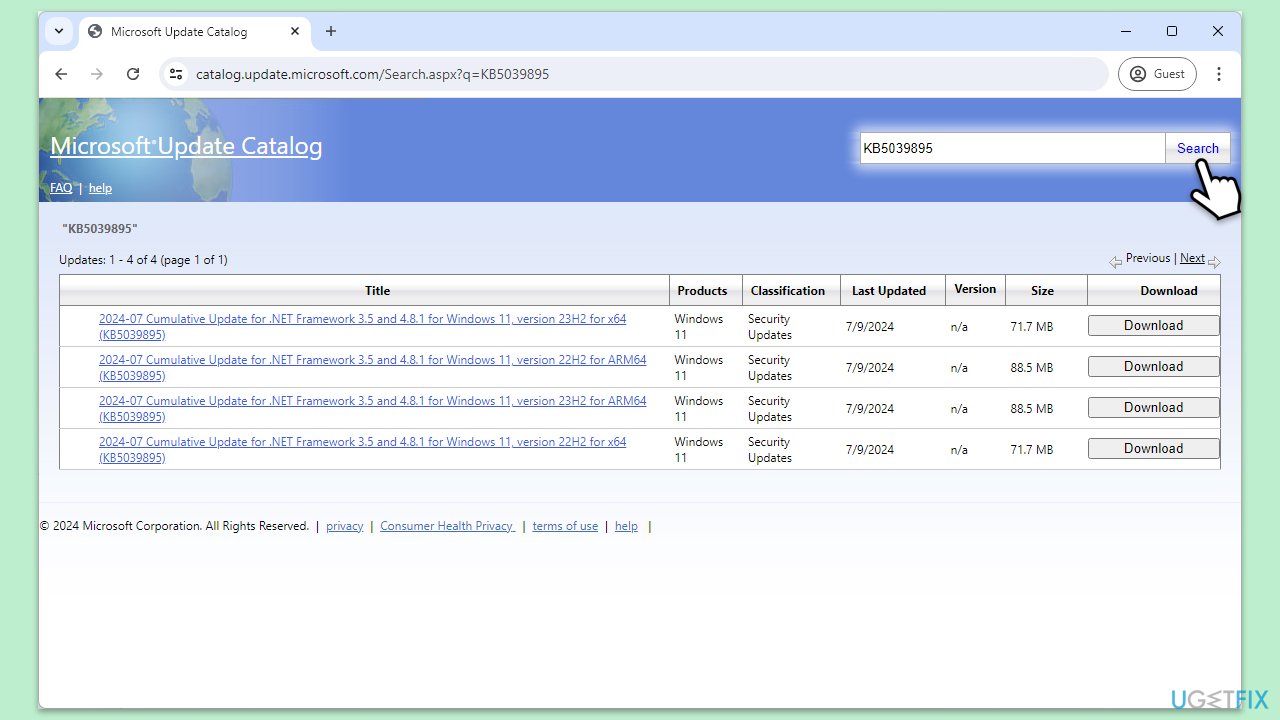Reload the current page
The image size is (1280, 720).
pyautogui.click(x=133, y=74)
